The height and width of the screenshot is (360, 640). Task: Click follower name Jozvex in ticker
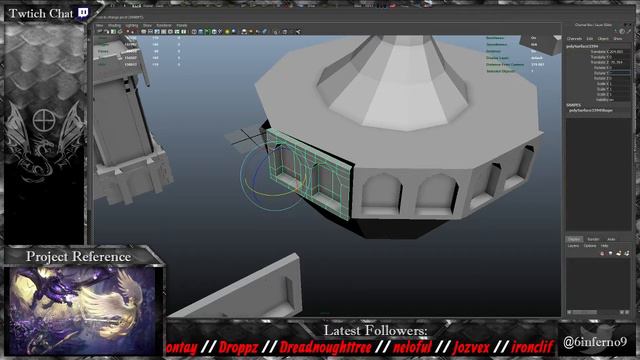(x=471, y=347)
